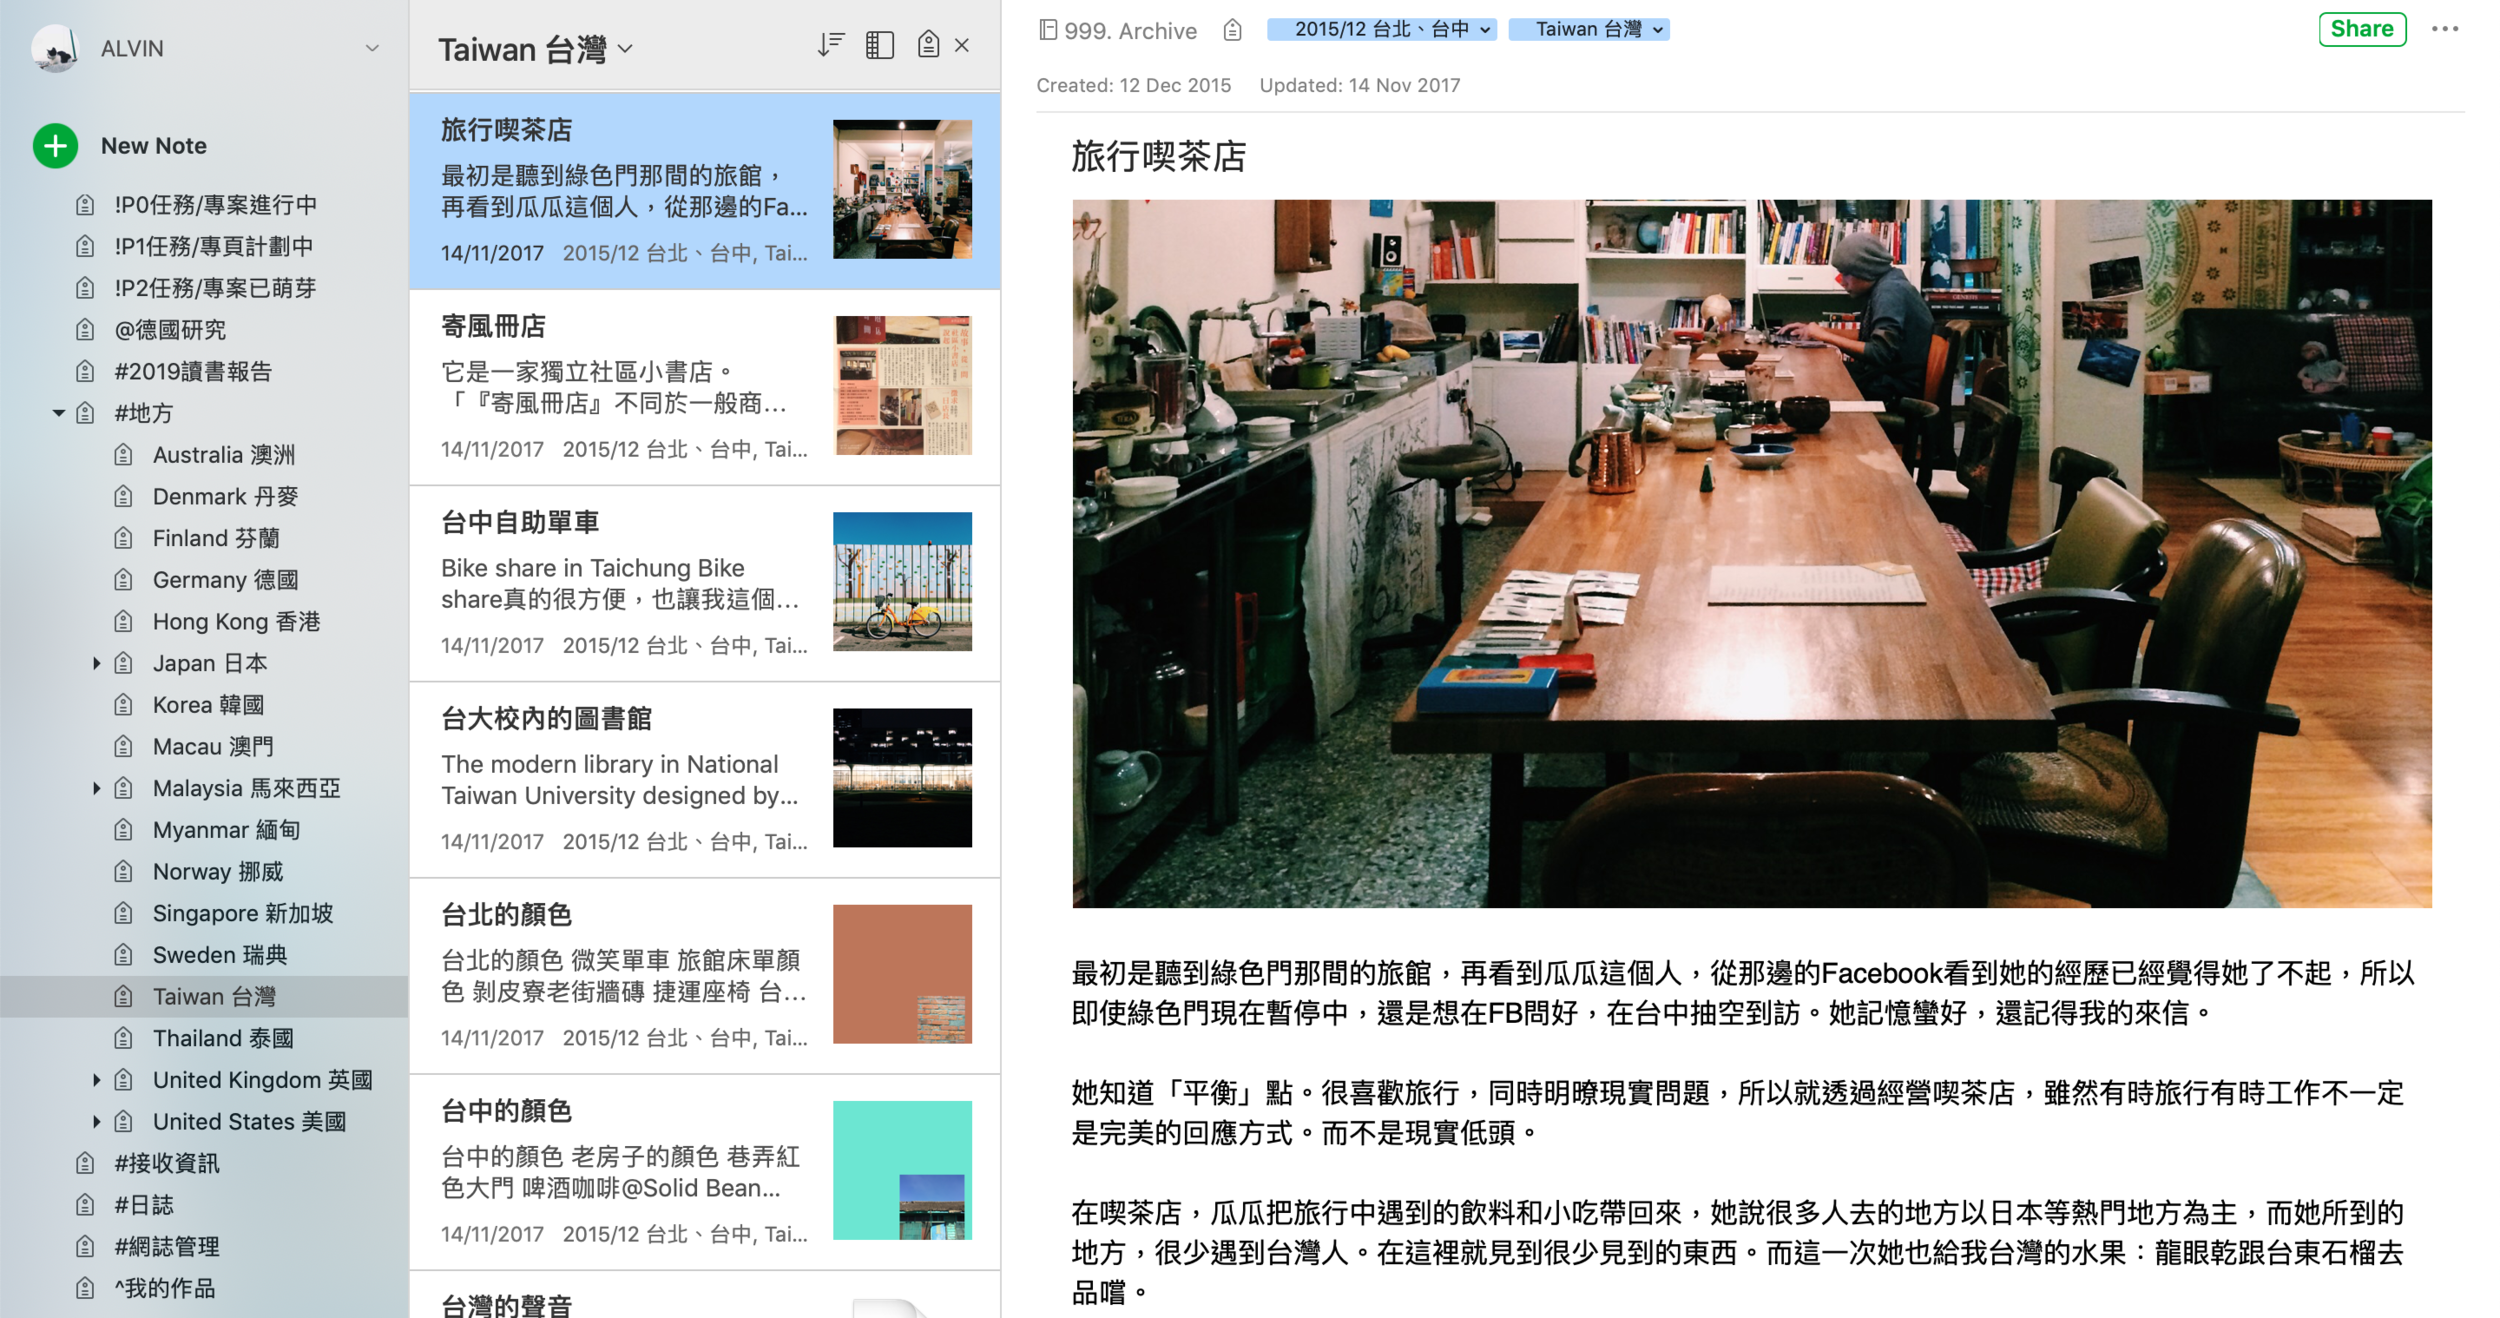Click the night library thumbnail of 台大校內的圖書館
Screen dimensions: 2500x1318
click(902, 778)
